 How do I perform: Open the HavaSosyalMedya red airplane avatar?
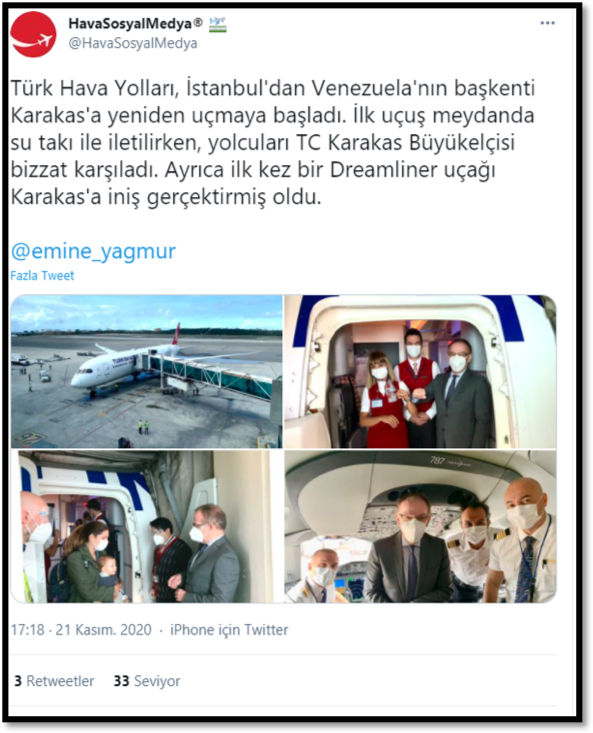click(33, 35)
